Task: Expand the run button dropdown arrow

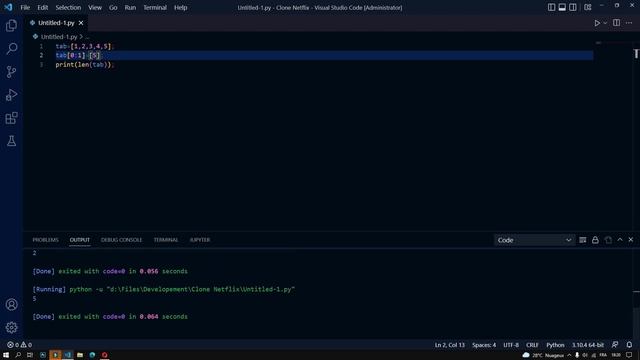Action: click(605, 23)
